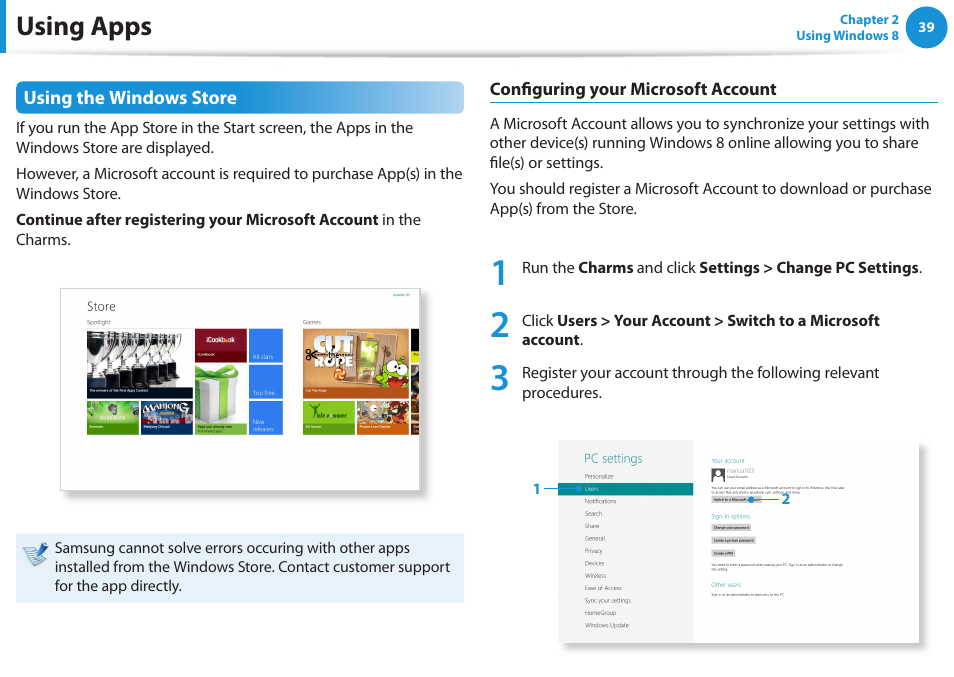Click the note pencil icon
Viewport: 954px width, 677px height.
coord(36,553)
